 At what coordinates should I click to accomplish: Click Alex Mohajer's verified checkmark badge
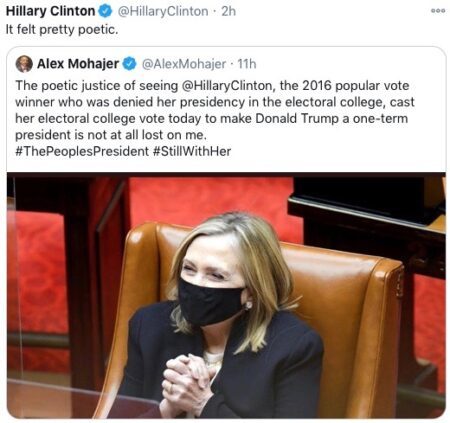[130, 63]
